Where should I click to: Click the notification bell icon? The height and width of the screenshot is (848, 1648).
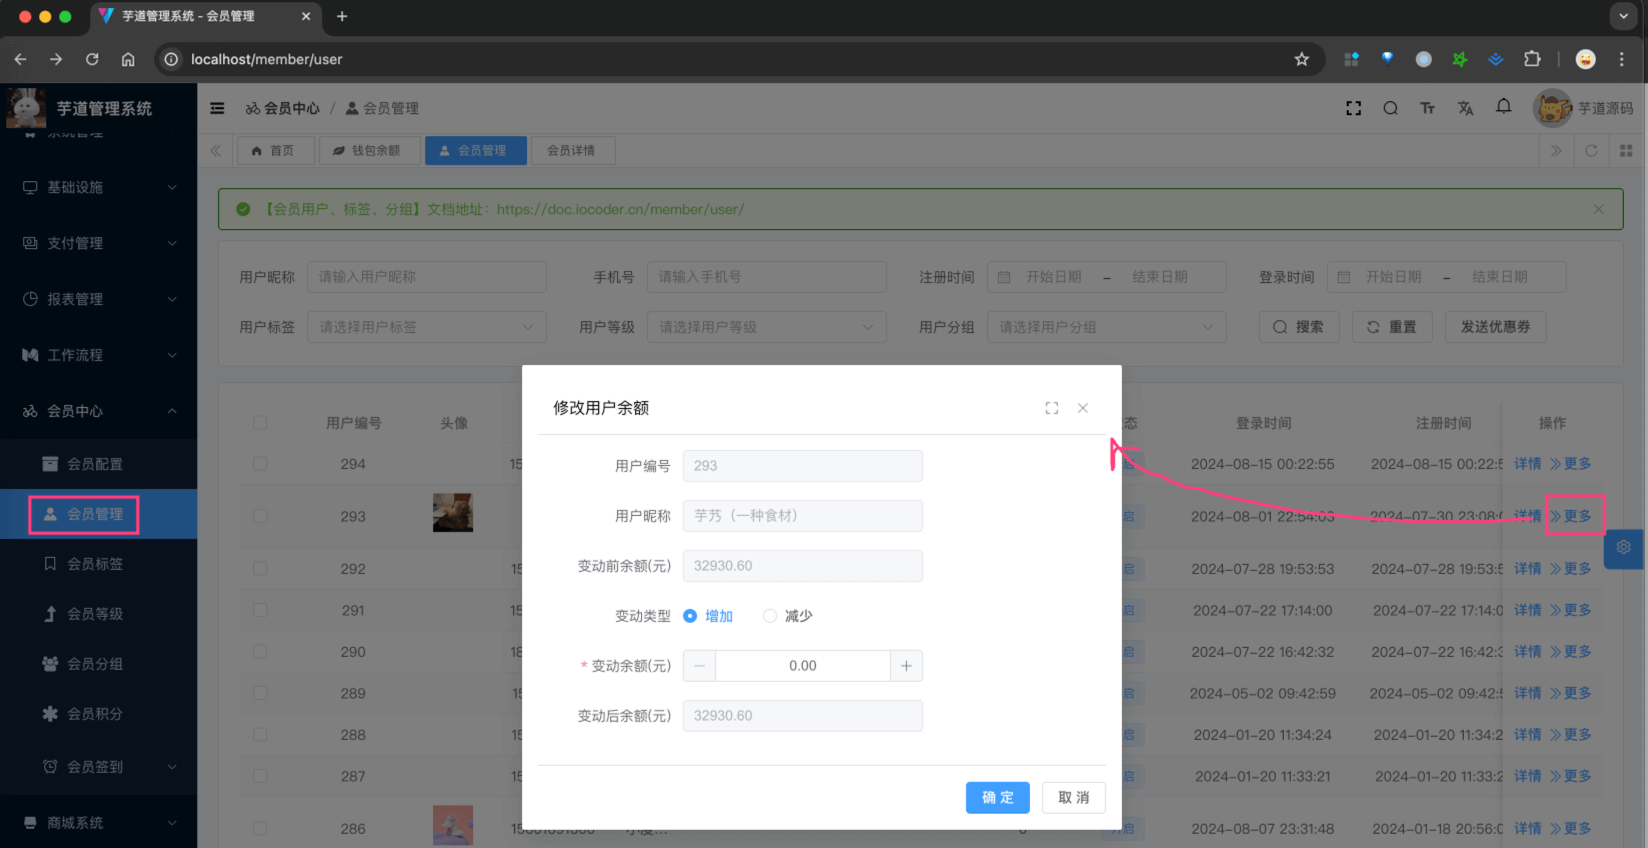point(1503,107)
